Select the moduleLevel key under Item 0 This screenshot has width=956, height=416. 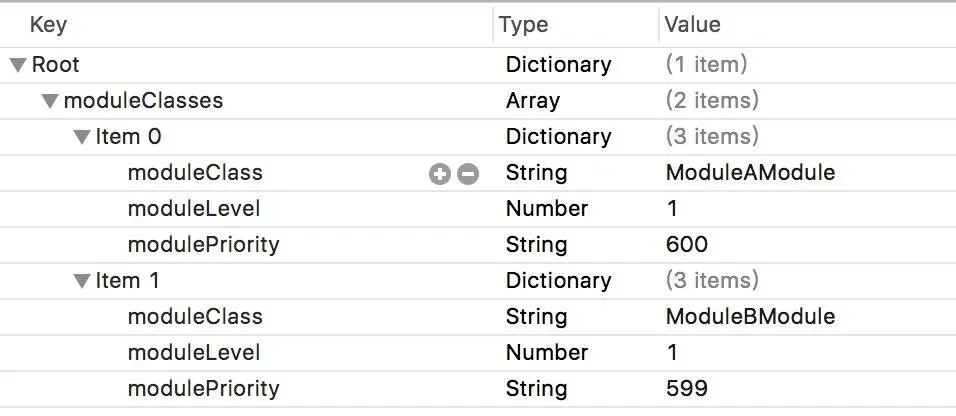pyautogui.click(x=194, y=209)
